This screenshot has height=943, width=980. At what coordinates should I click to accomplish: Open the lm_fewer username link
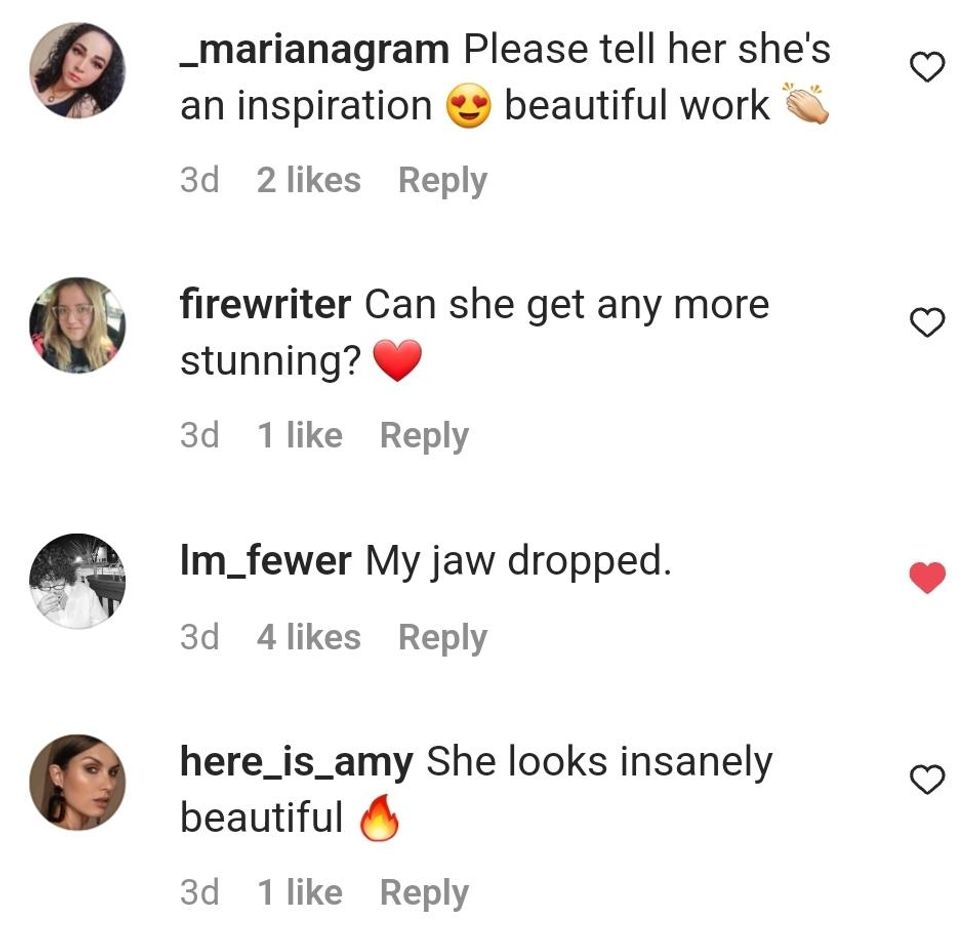[265, 561]
